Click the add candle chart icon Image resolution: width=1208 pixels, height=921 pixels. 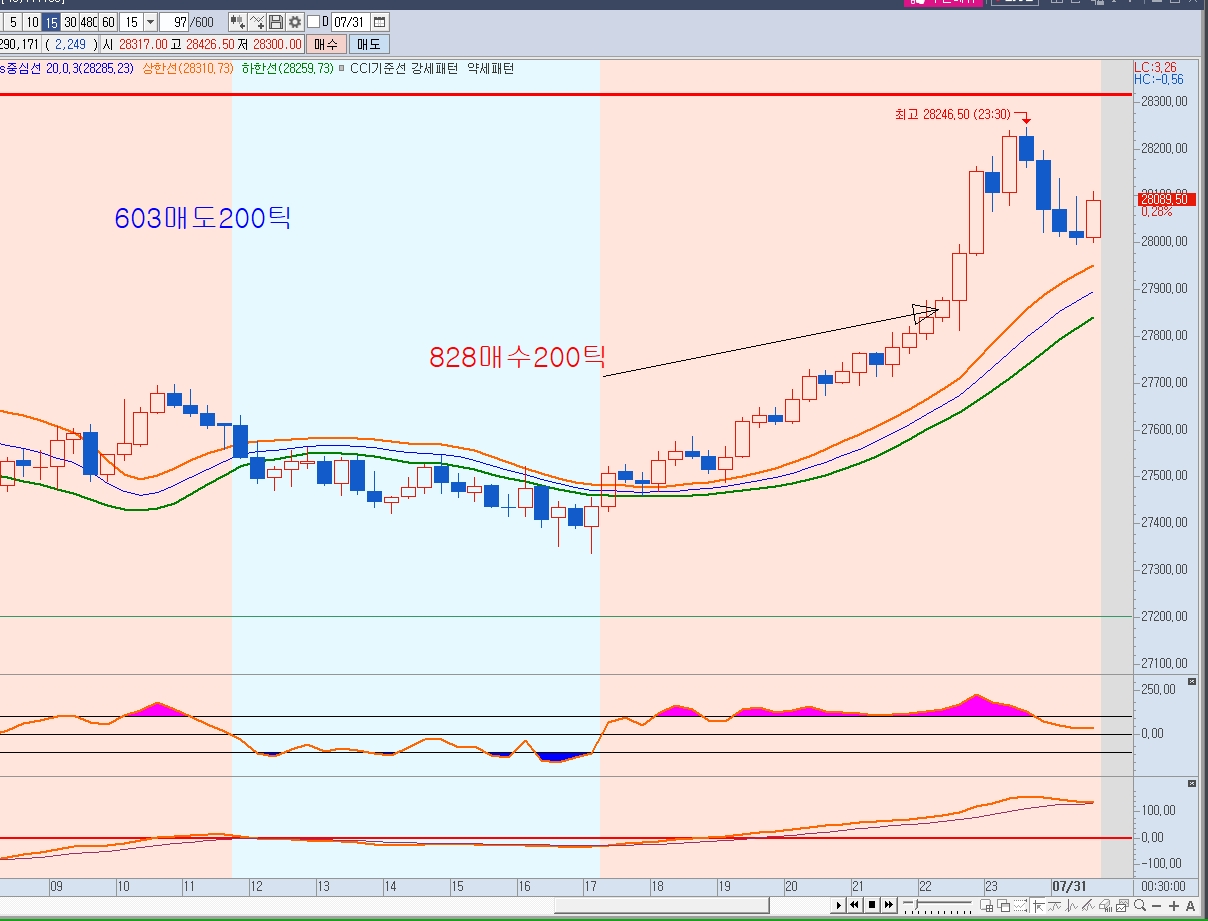click(x=238, y=21)
